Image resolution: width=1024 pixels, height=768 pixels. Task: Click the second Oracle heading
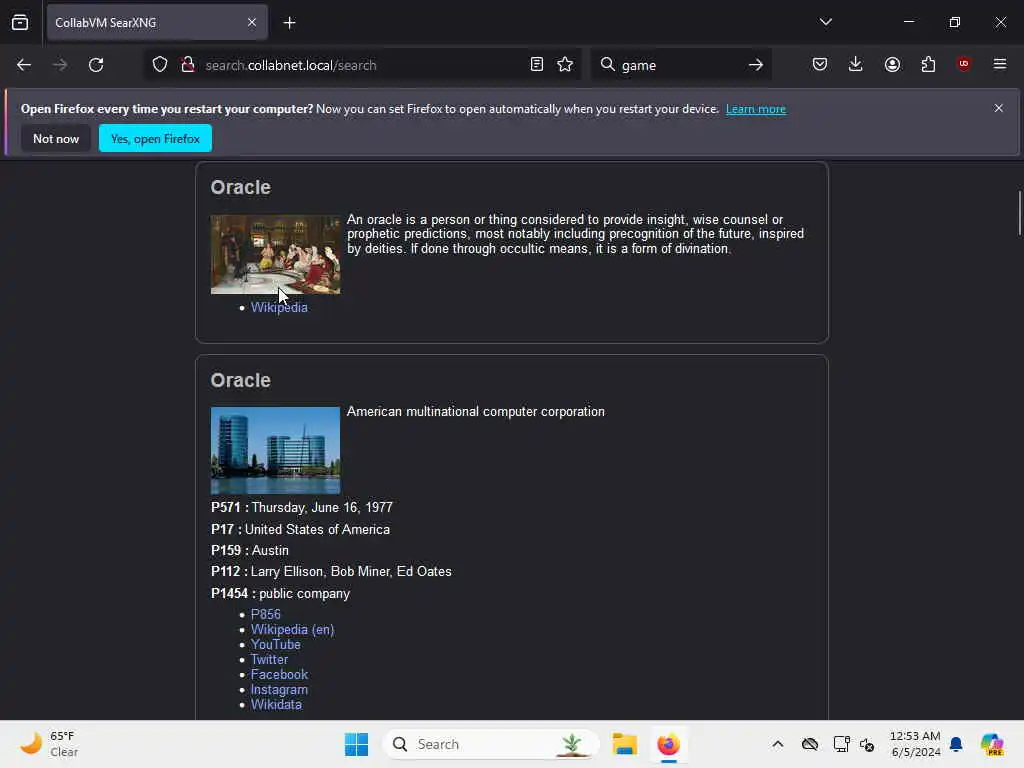(240, 380)
